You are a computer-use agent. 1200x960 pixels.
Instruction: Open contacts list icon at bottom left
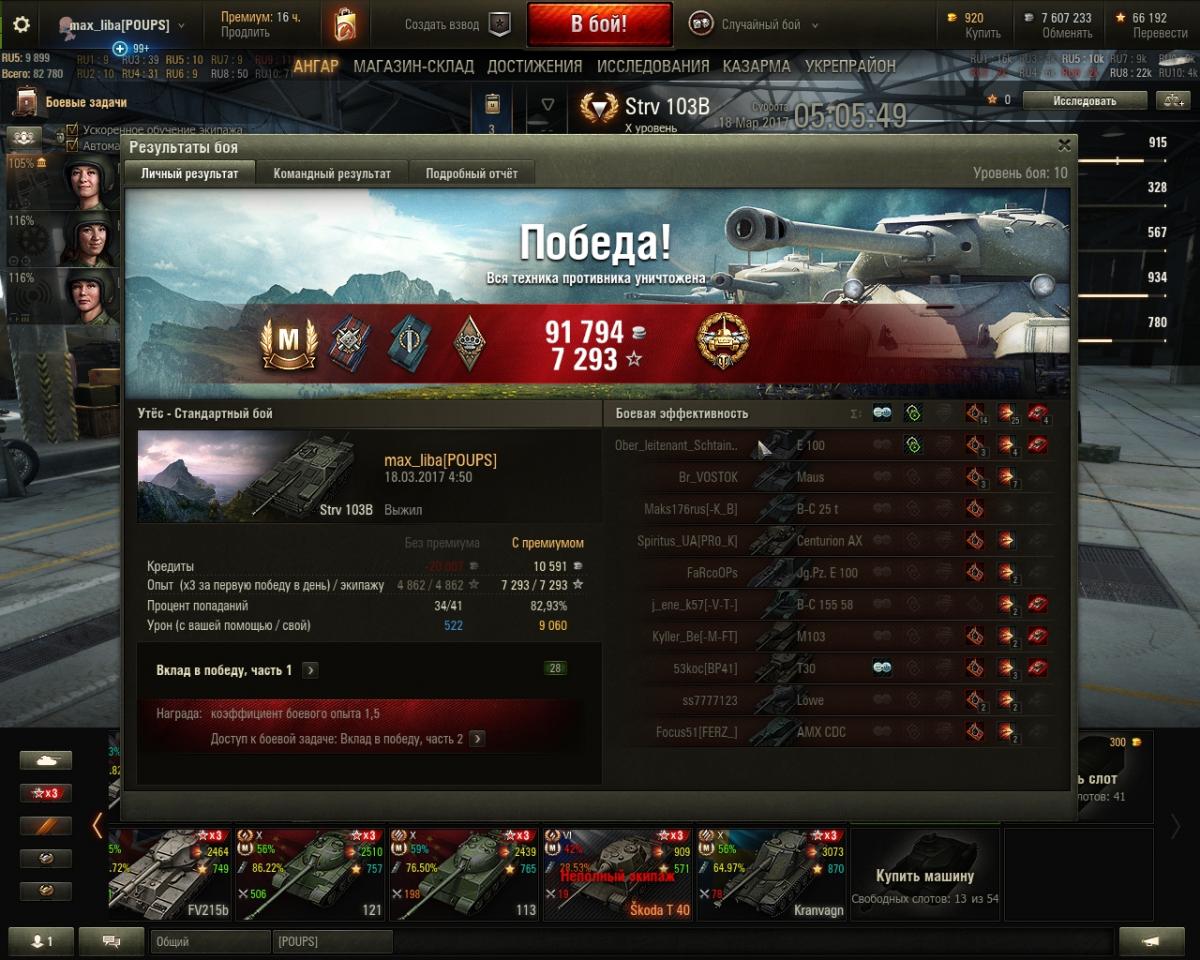[42, 941]
